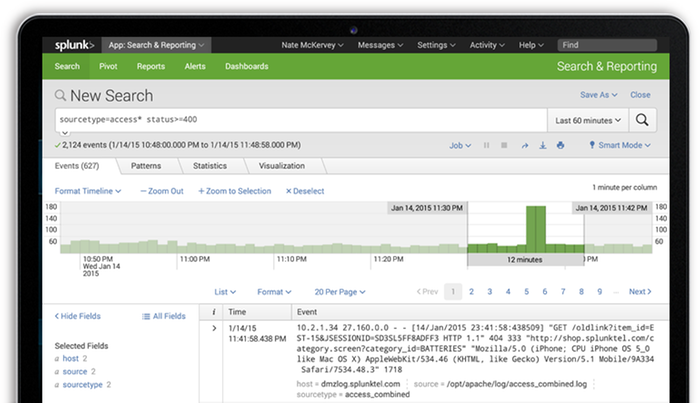Open All Fields list
The image size is (700, 403).
163,316
